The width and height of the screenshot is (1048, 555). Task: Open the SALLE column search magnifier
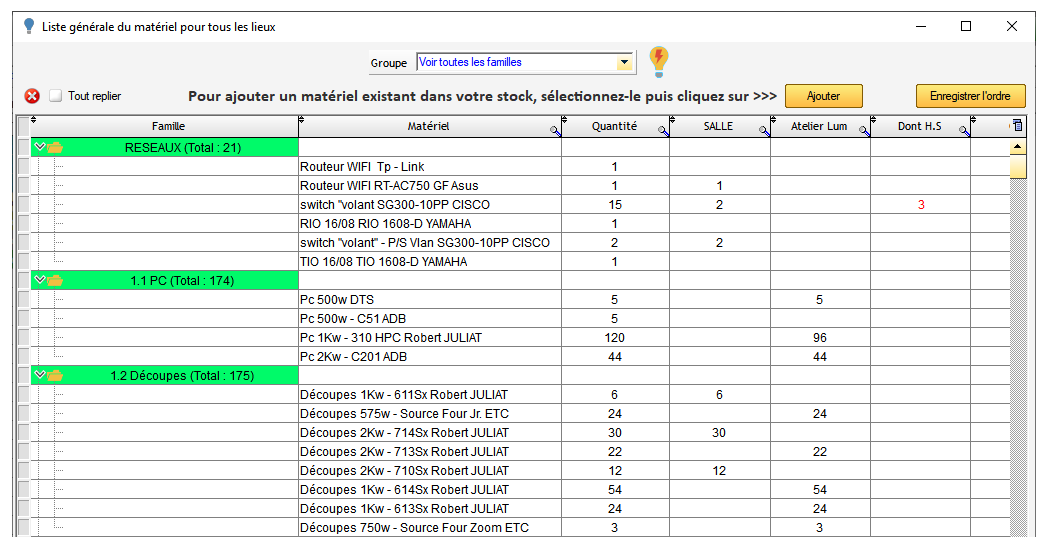[x=764, y=131]
